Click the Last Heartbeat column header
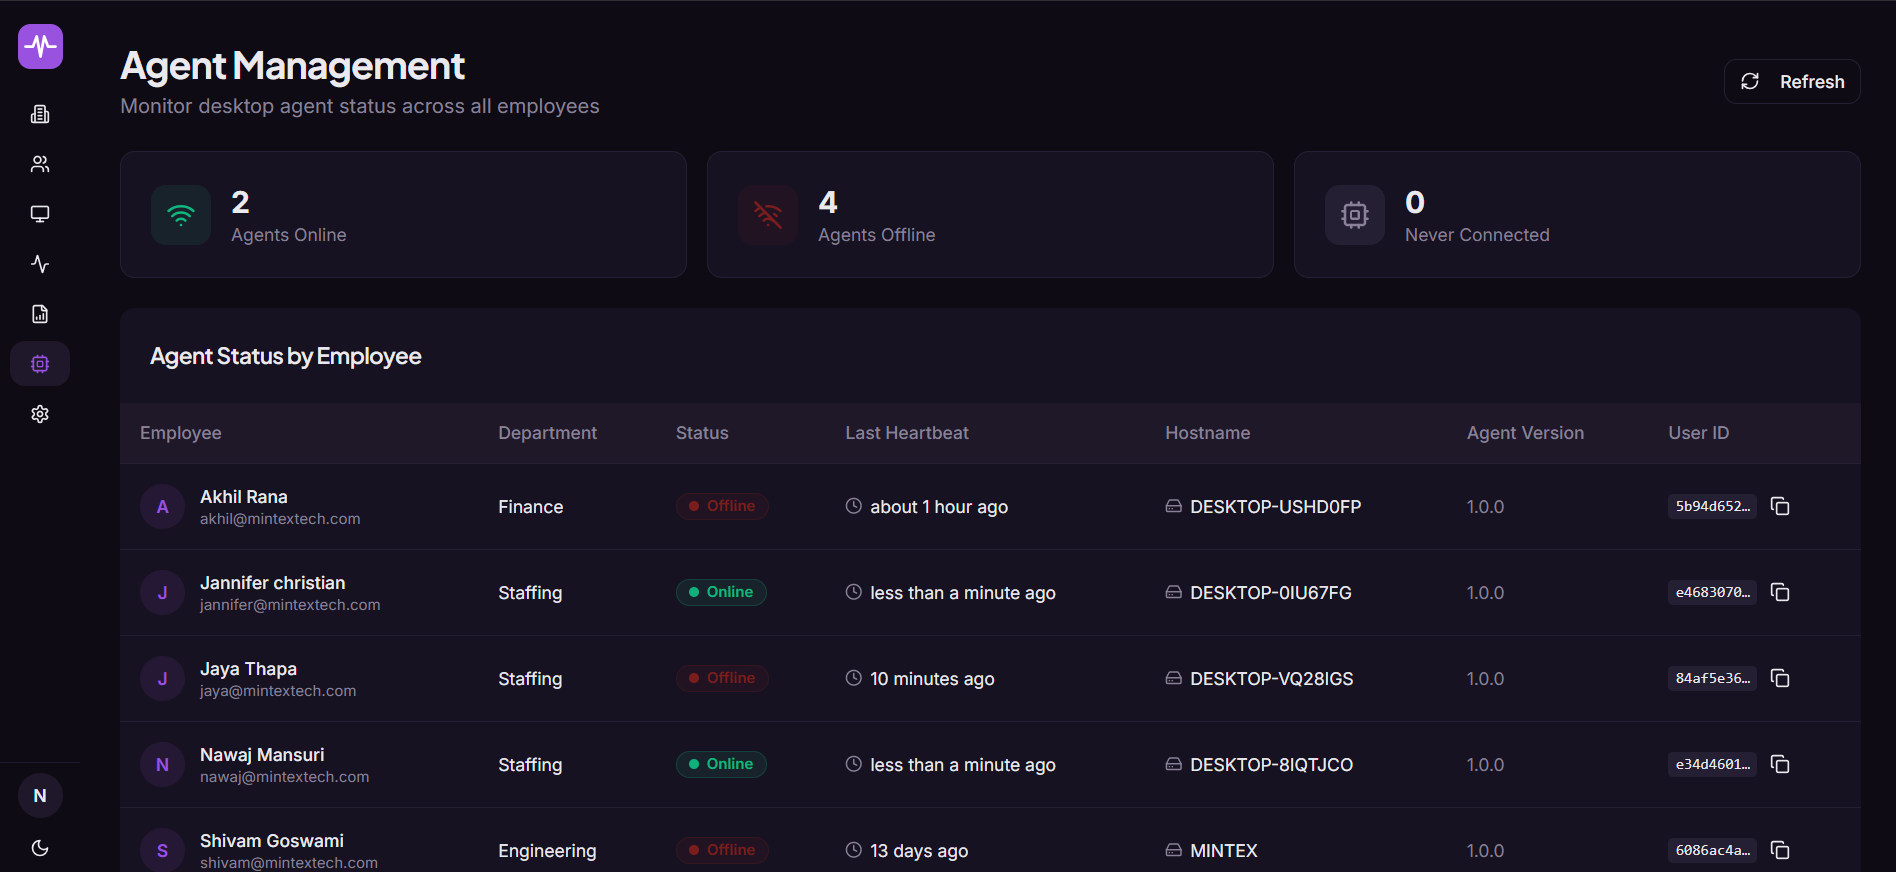The height and width of the screenshot is (872, 1896). 907,433
